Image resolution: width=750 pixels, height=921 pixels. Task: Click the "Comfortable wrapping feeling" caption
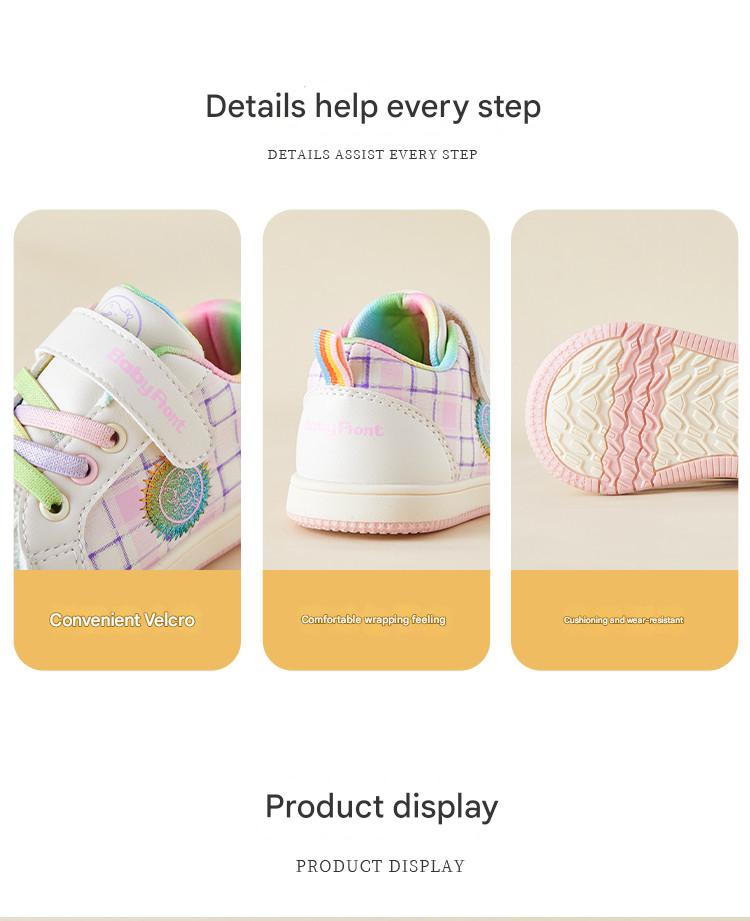(374, 619)
